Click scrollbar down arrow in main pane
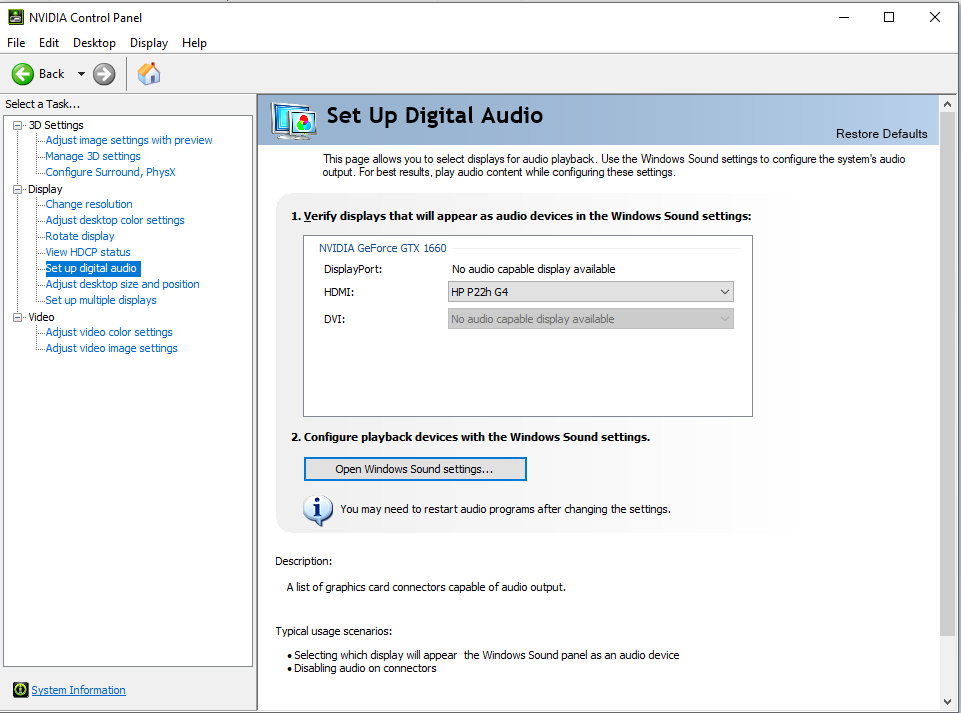The image size is (961, 713). [947, 702]
